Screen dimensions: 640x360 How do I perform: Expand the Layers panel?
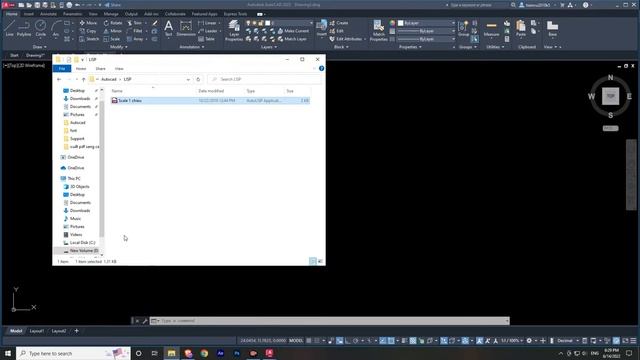pos(268,47)
